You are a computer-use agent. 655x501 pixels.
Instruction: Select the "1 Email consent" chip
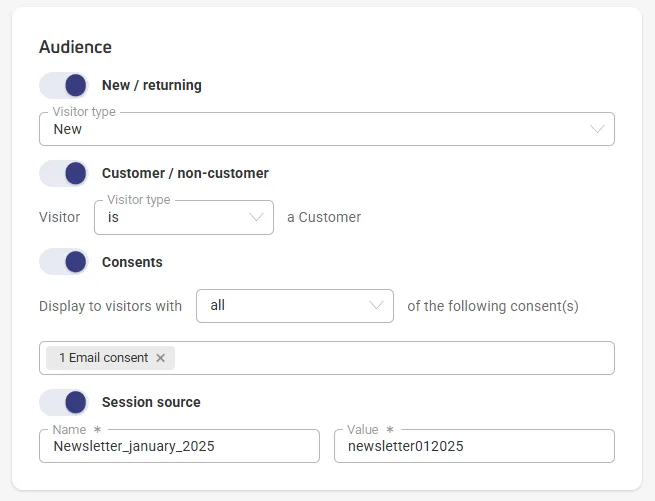click(103, 358)
